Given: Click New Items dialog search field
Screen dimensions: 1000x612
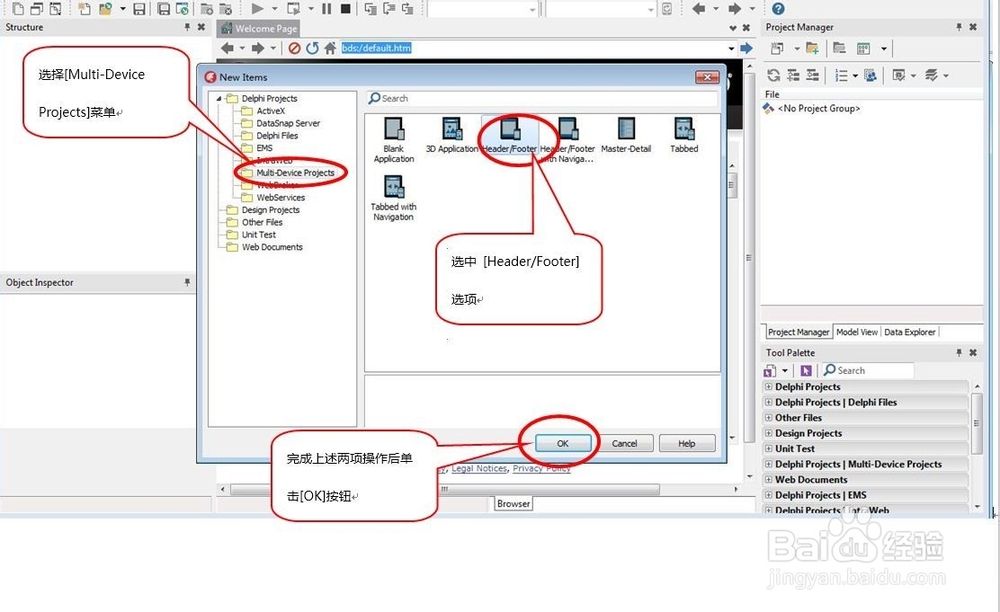Looking at the screenshot, I should pos(542,98).
